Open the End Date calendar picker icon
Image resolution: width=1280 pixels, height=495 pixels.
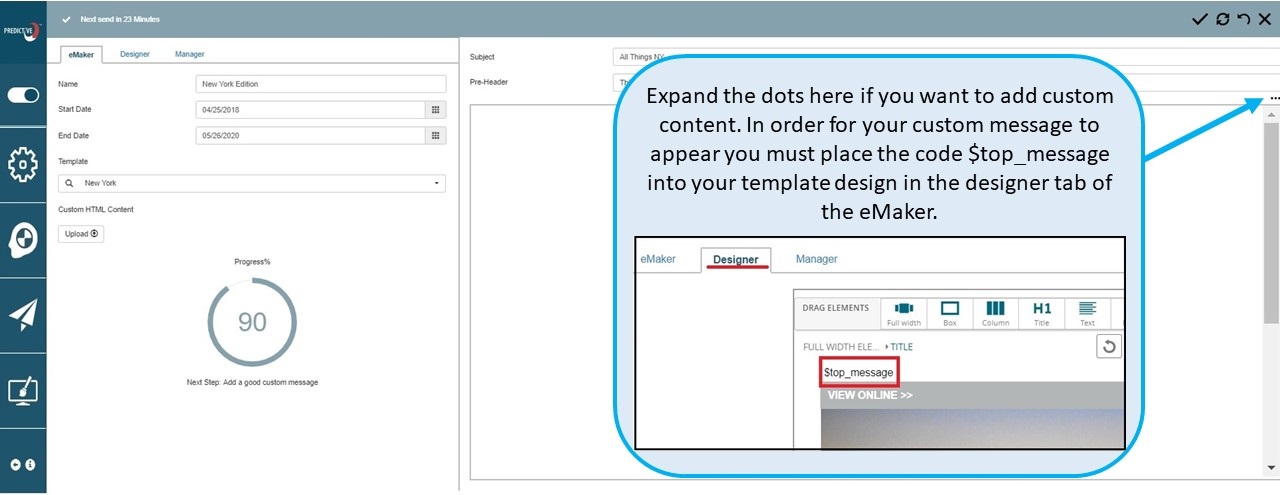(436, 136)
